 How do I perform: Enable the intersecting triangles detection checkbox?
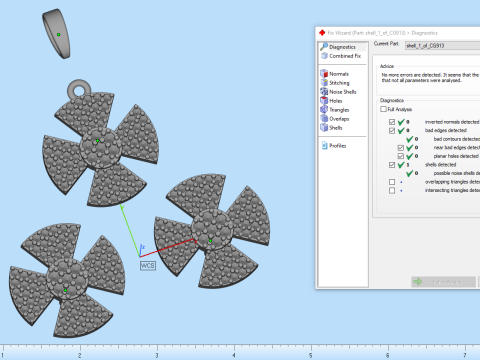tap(392, 190)
